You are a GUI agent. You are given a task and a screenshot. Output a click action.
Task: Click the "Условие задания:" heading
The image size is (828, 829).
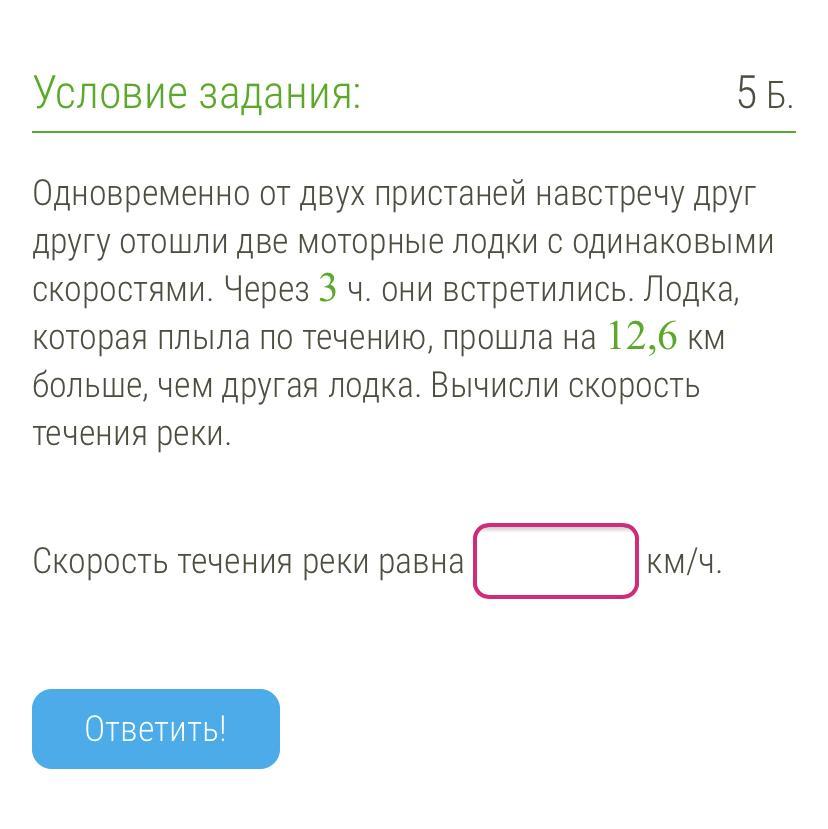coord(197,93)
